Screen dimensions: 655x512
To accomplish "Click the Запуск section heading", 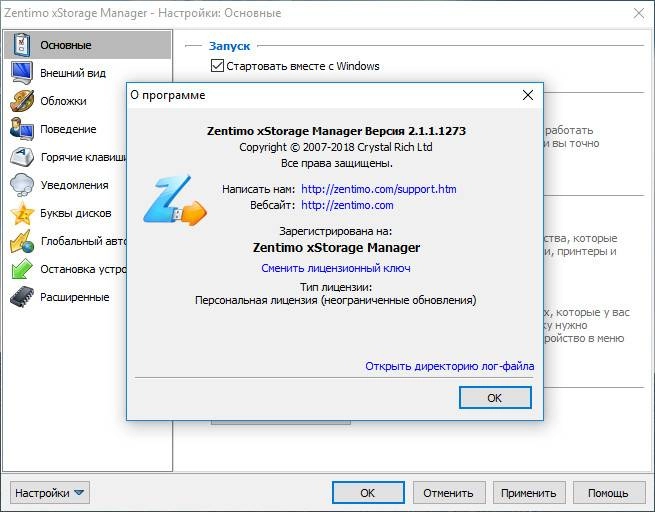I will [x=229, y=46].
